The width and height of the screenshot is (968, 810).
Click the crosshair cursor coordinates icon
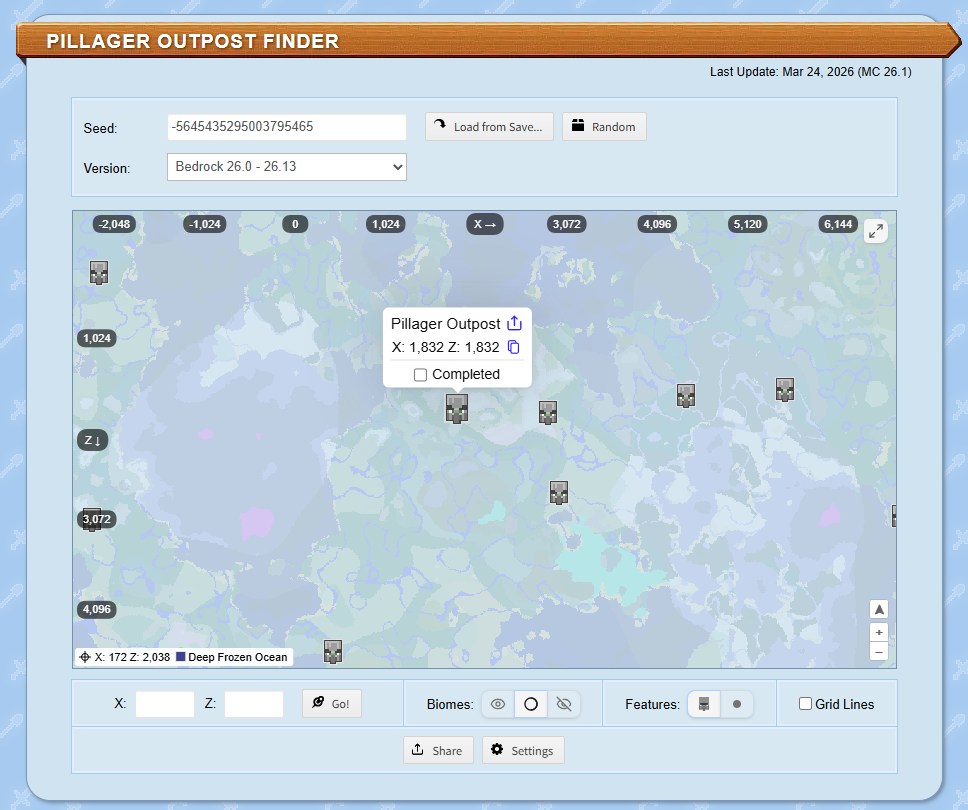click(85, 657)
